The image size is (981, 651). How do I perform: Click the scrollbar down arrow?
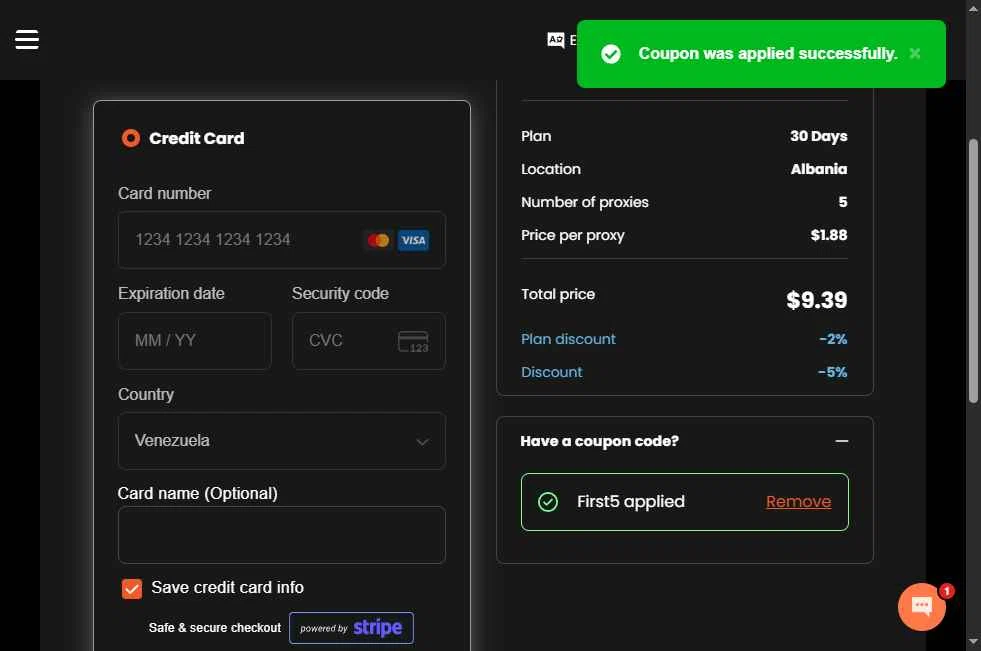pyautogui.click(x=973, y=642)
